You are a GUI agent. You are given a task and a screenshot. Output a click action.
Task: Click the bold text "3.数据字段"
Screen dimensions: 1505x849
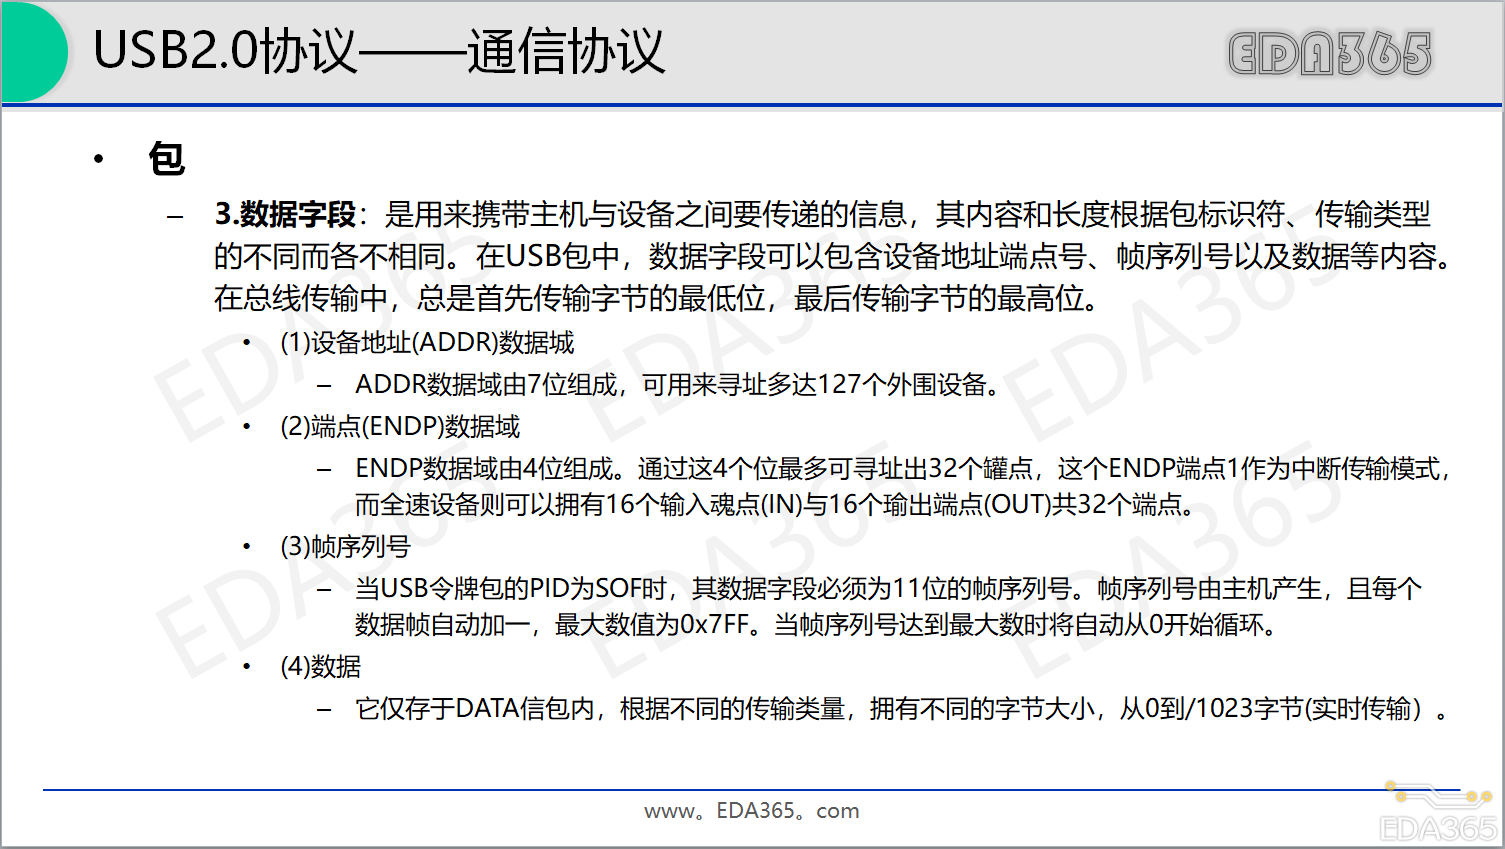(286, 214)
